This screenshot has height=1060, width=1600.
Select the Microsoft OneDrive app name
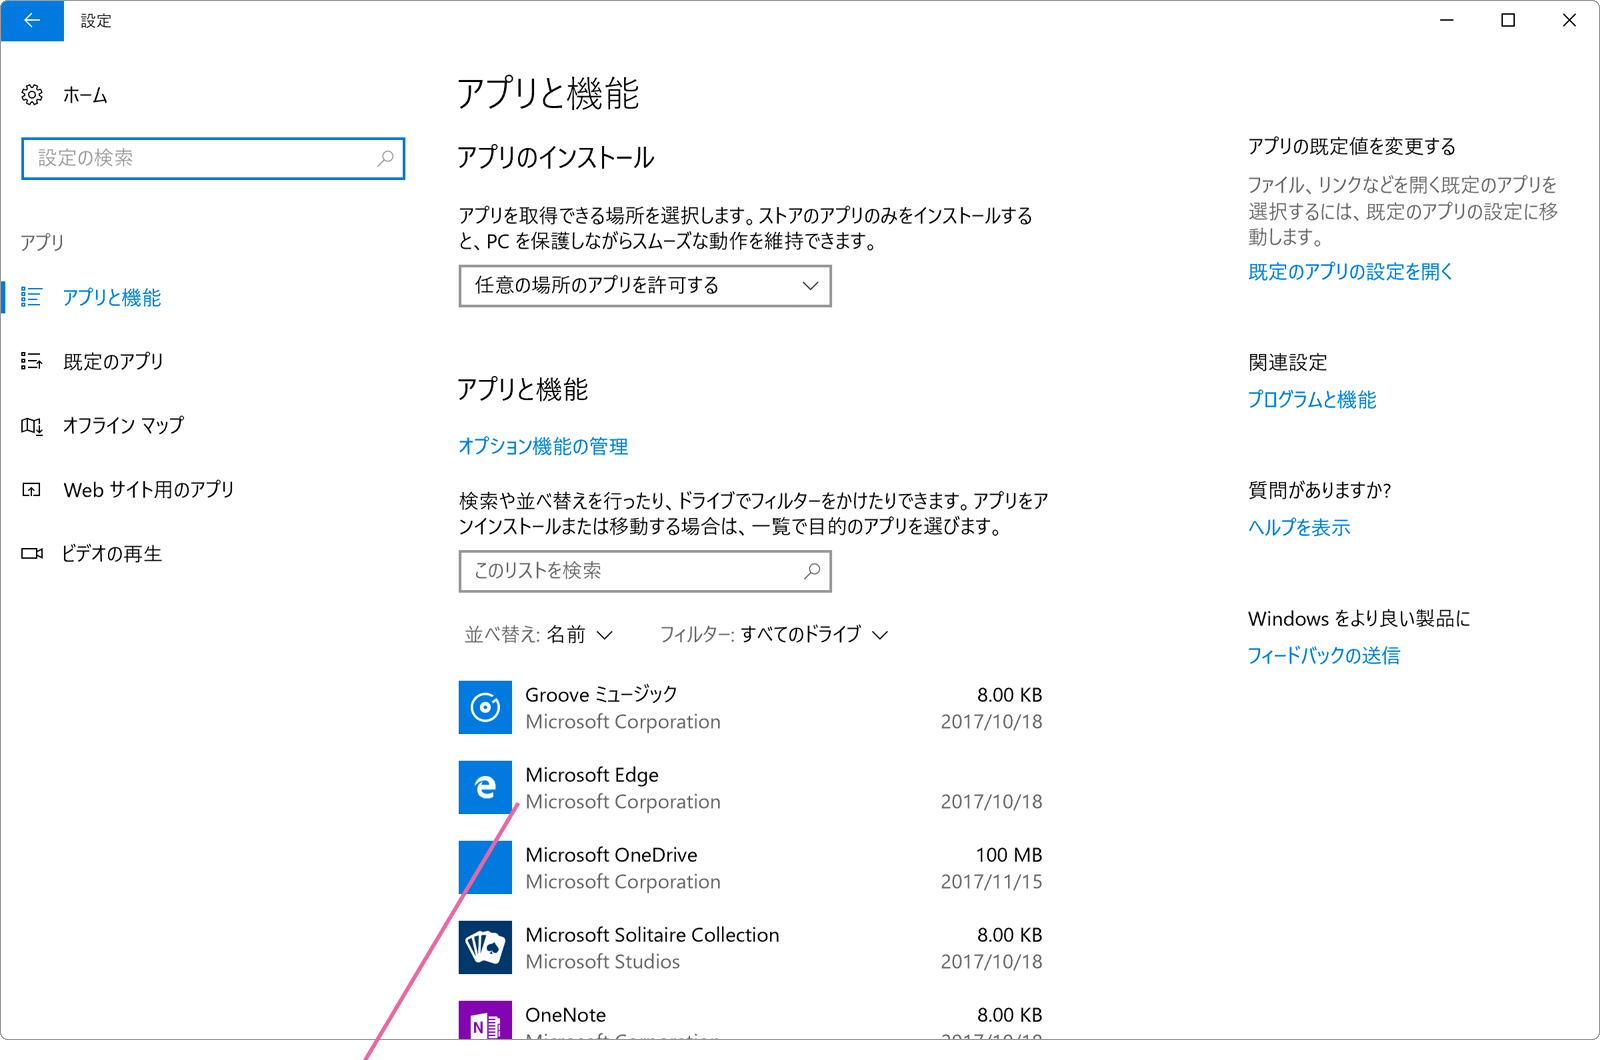(611, 855)
